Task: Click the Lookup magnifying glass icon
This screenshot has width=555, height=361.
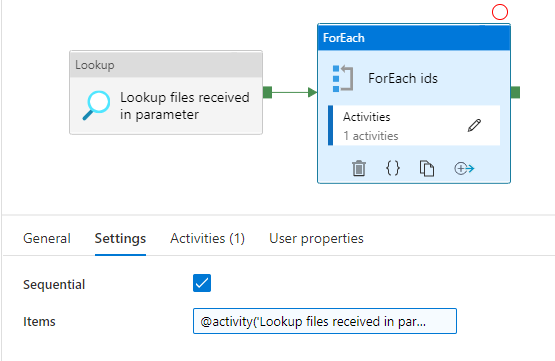Action: pyautogui.click(x=96, y=105)
